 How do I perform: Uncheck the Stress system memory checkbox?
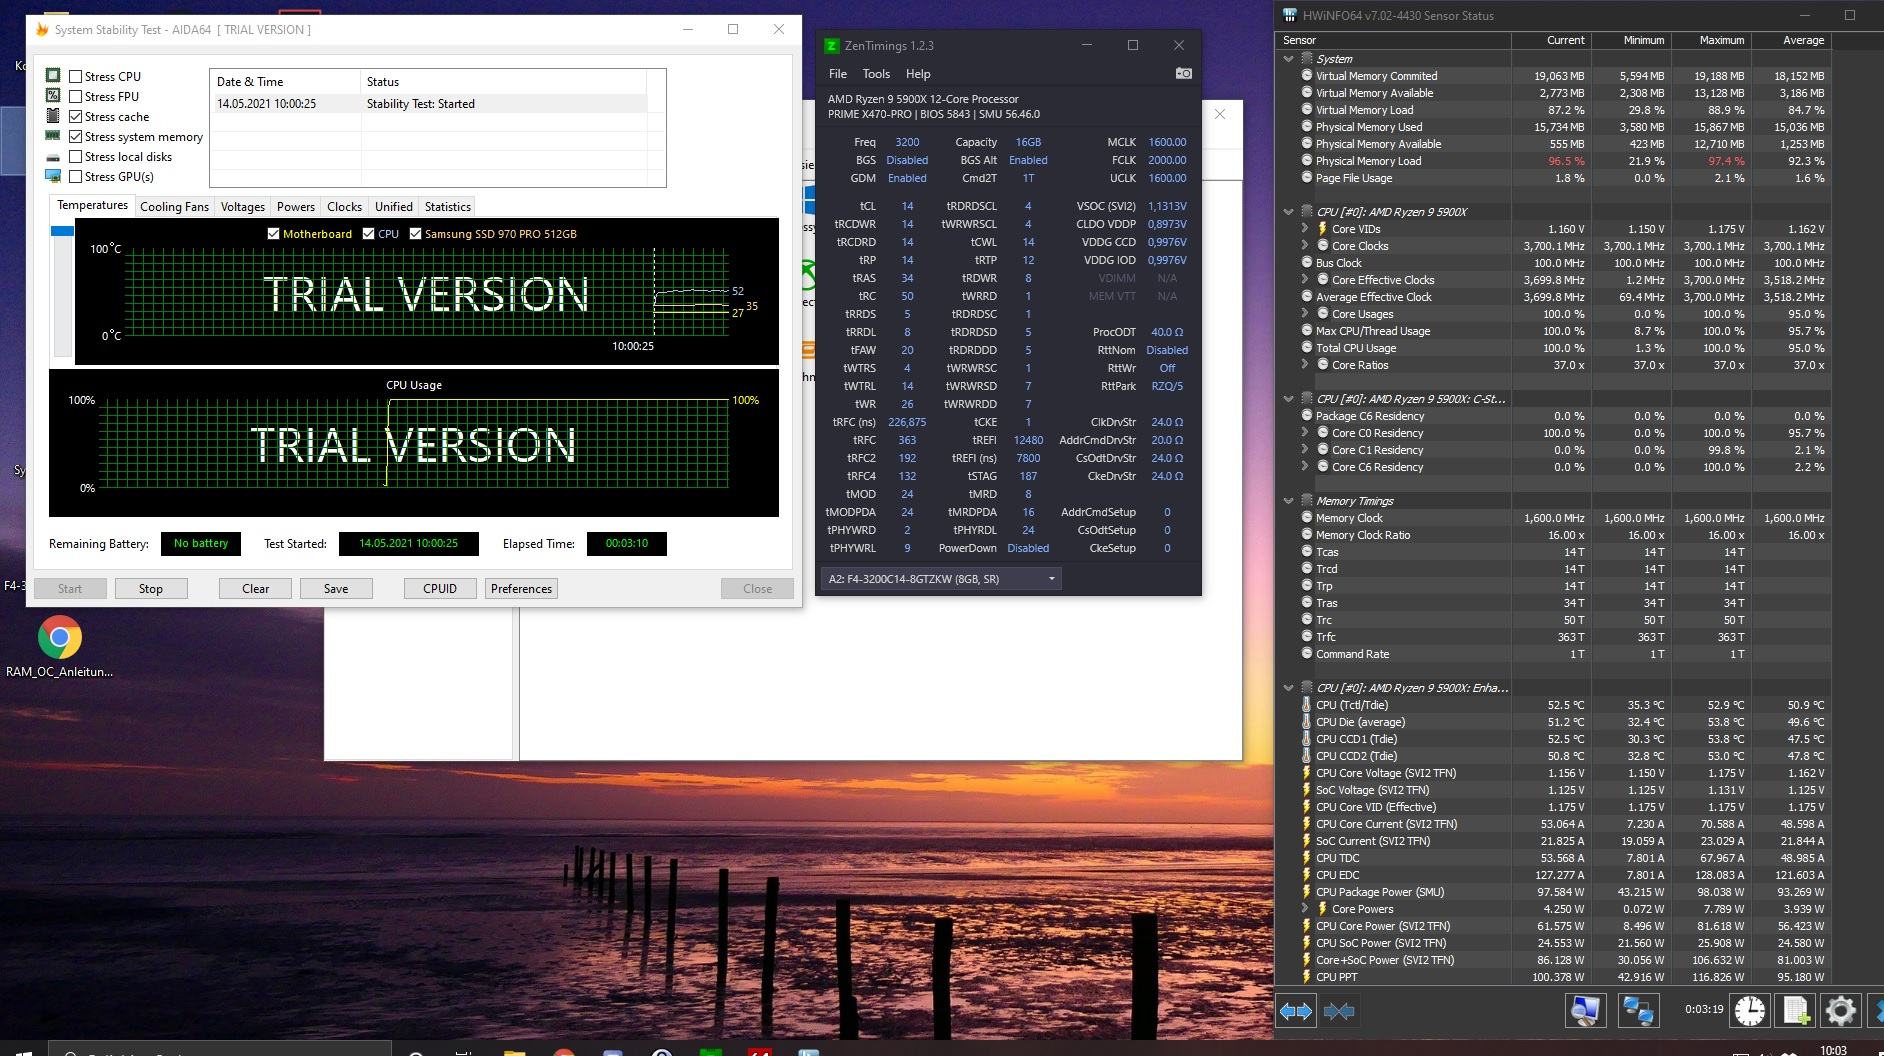point(76,136)
